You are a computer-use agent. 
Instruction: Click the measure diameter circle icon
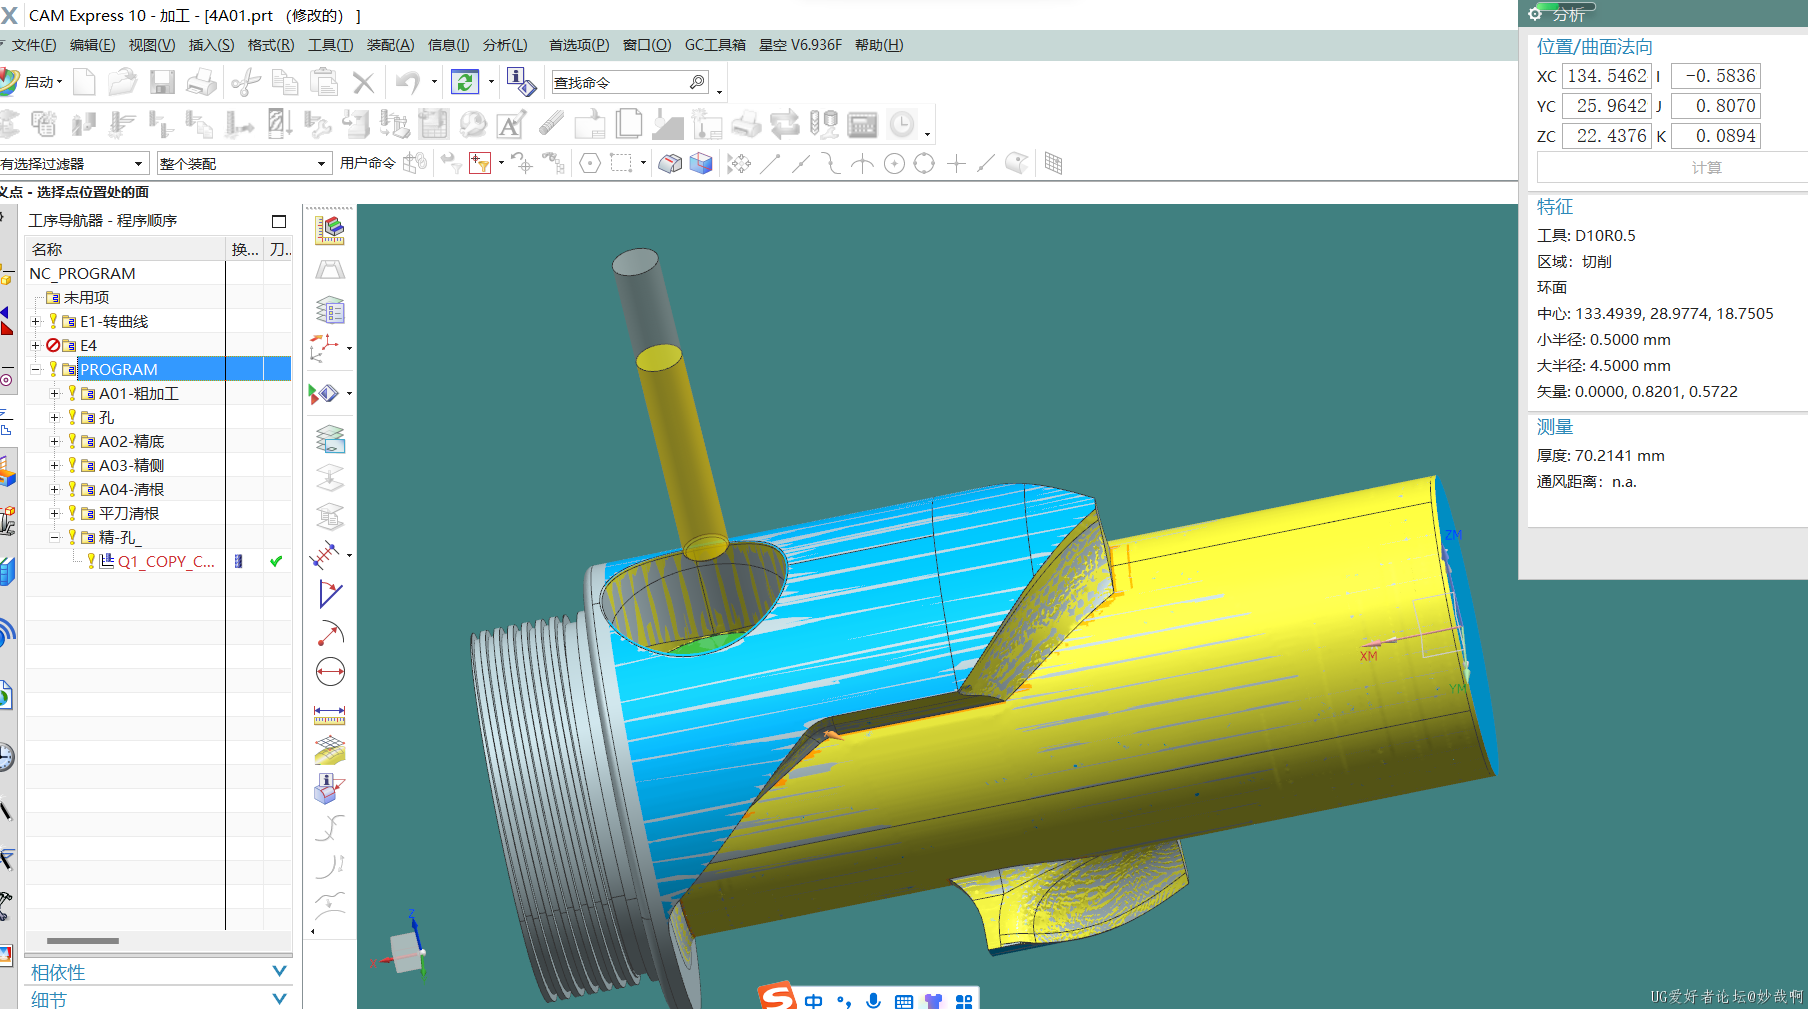pos(330,672)
